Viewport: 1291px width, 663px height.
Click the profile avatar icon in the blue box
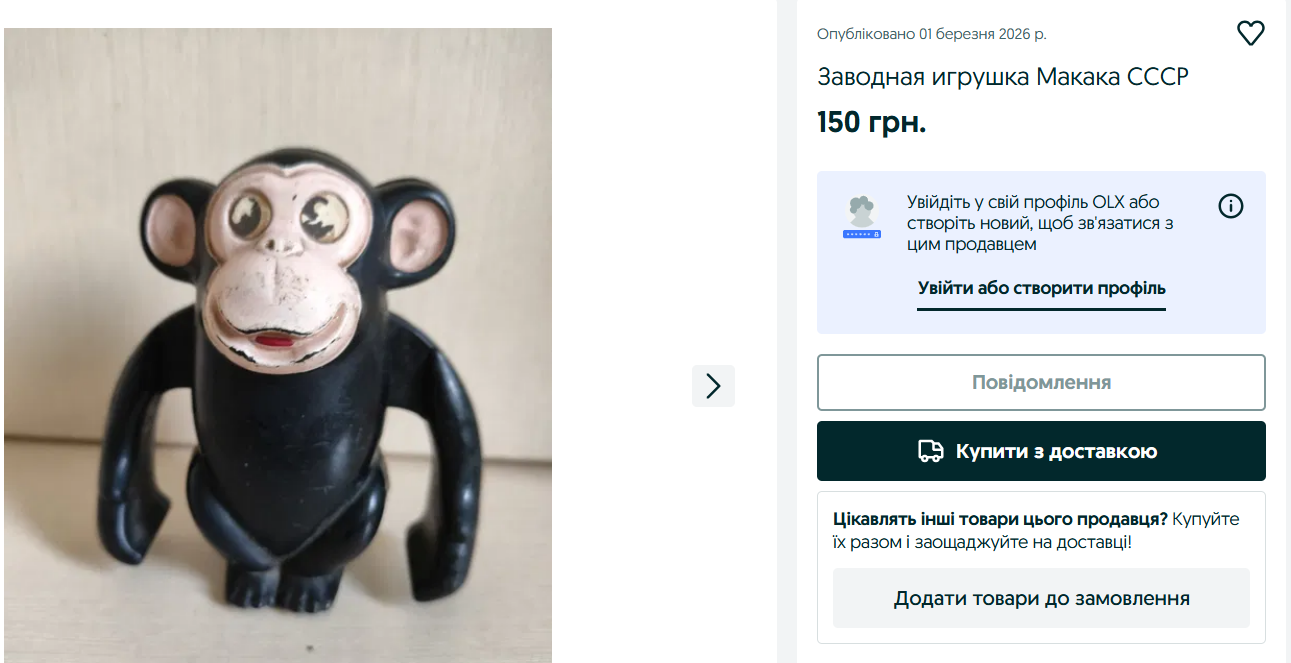(861, 217)
